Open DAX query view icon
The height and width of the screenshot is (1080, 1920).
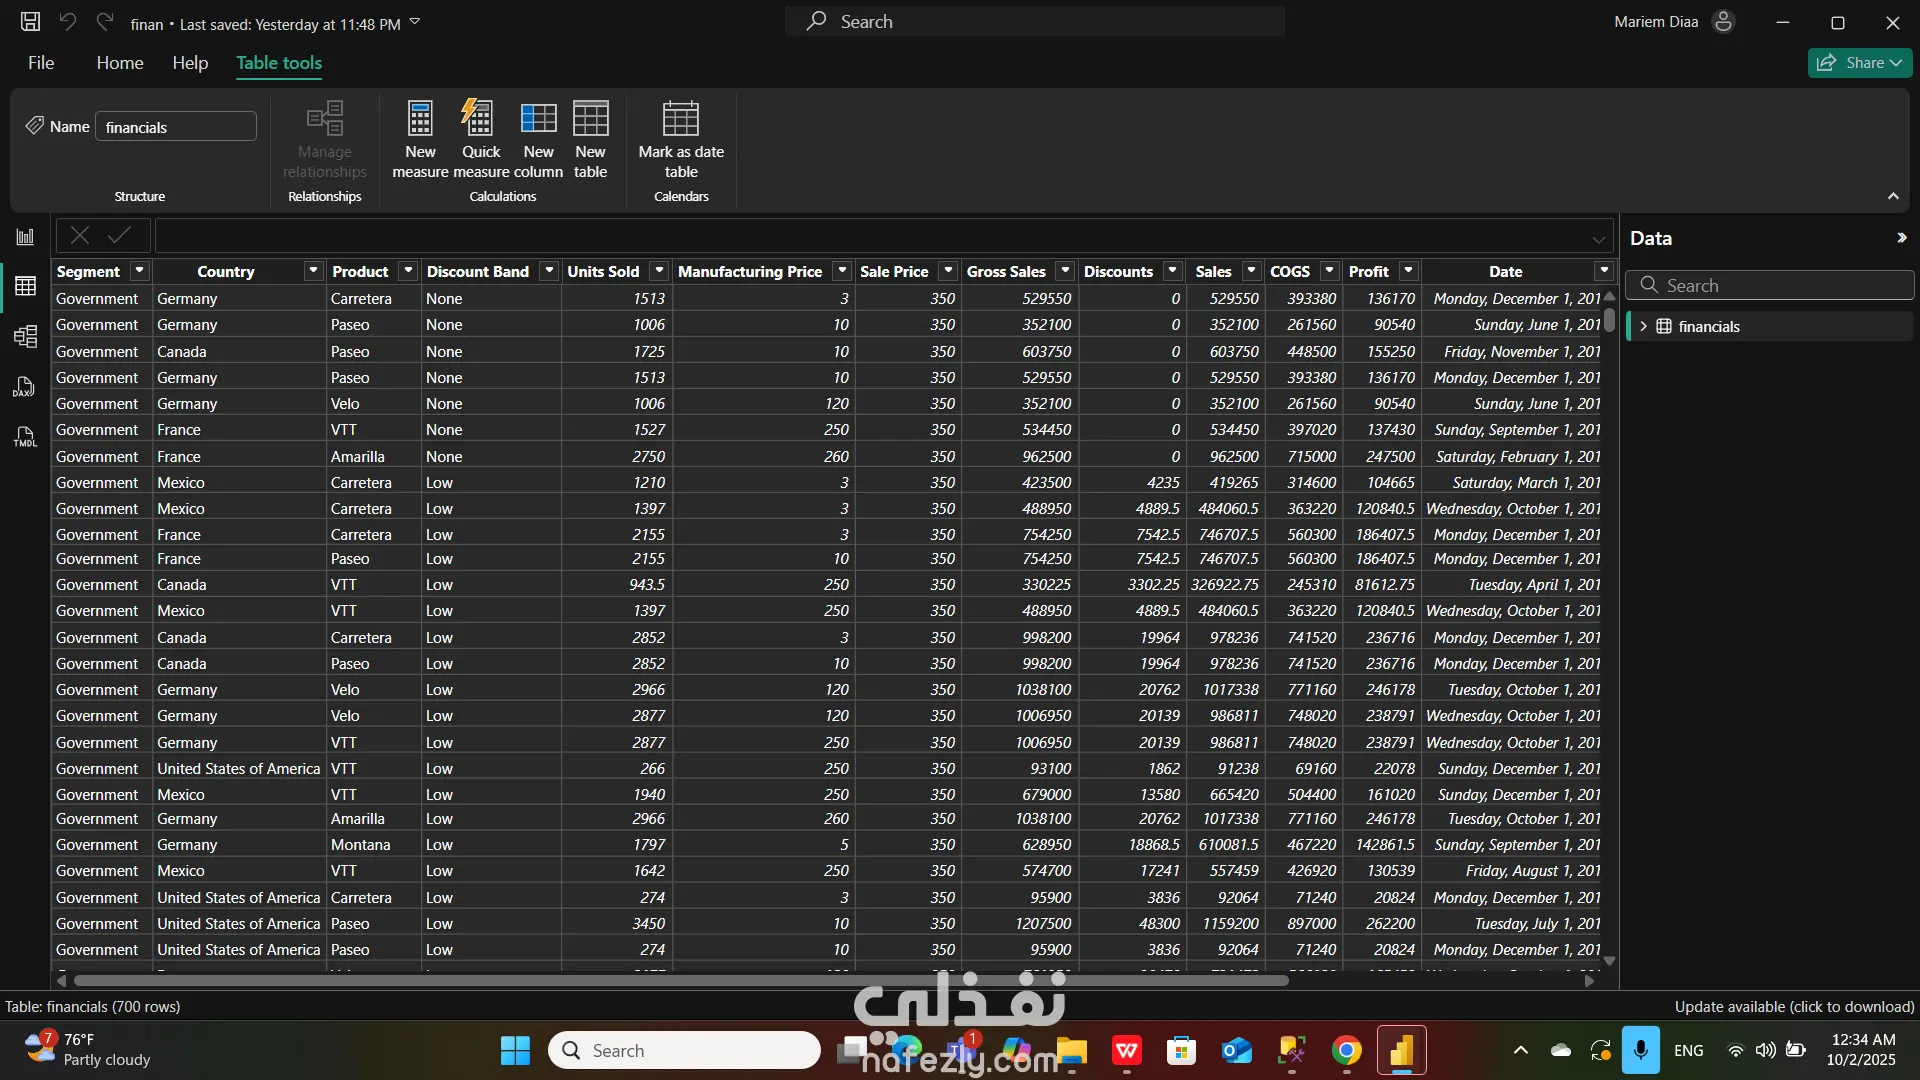coord(25,387)
